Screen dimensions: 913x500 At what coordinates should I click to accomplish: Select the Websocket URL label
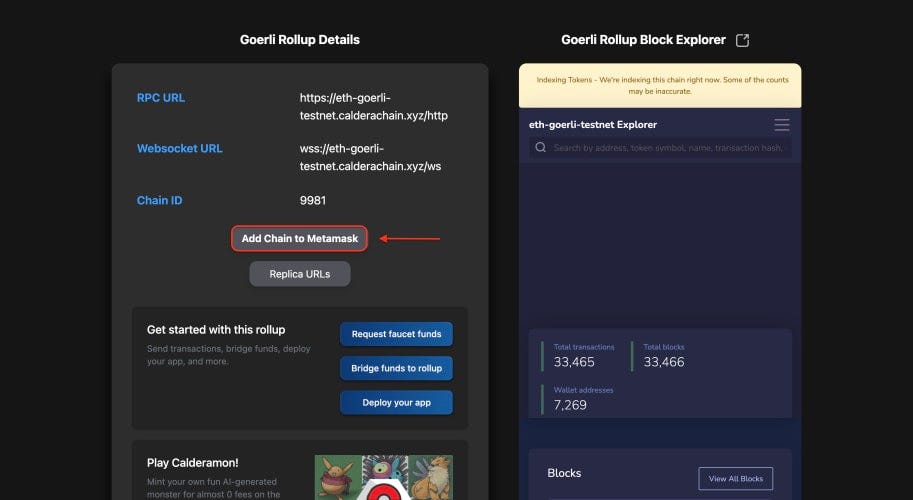(x=179, y=148)
